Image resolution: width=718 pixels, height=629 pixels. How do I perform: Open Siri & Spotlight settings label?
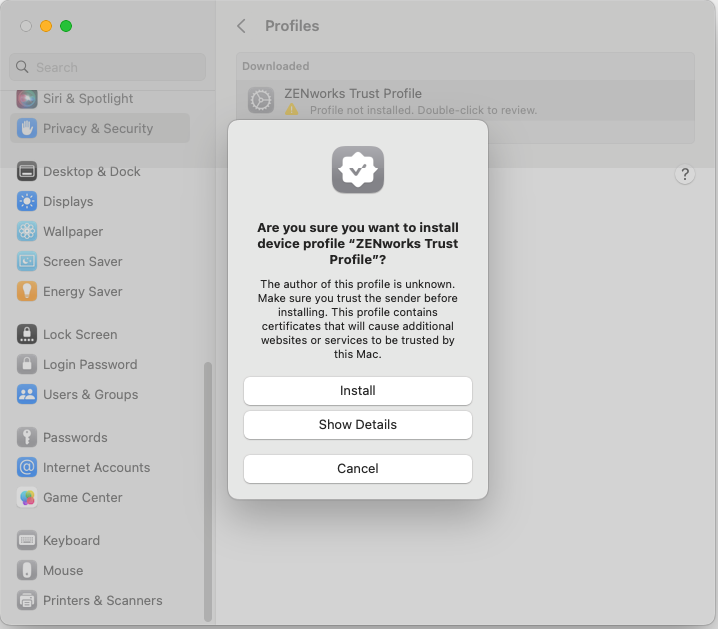(x=88, y=98)
